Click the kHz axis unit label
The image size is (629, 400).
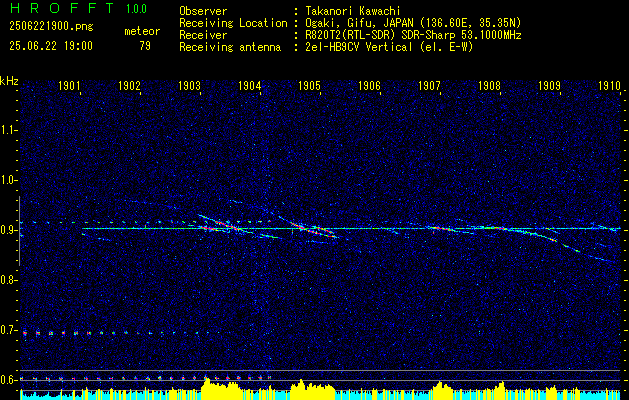coord(9,81)
